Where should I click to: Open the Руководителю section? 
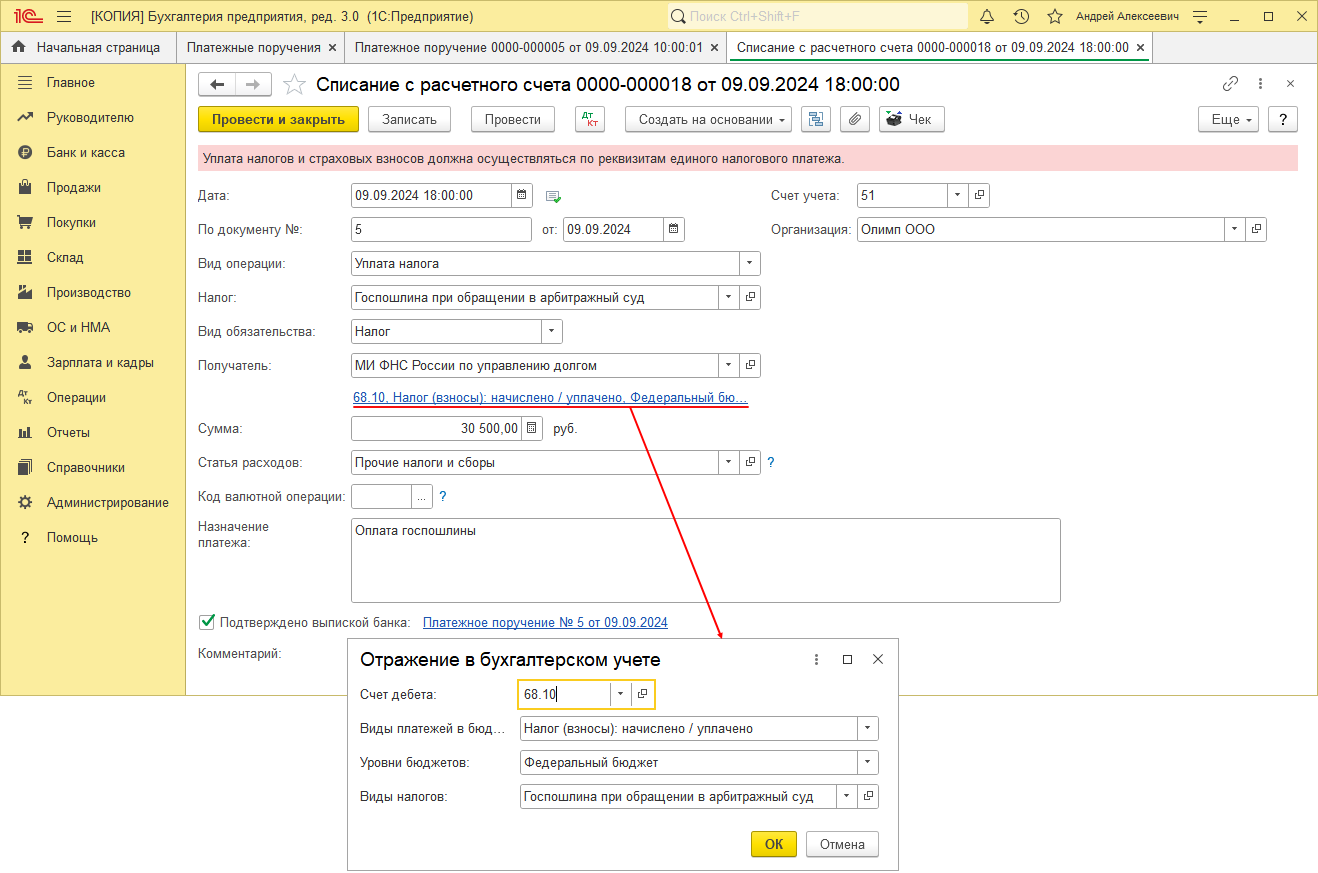(93, 117)
